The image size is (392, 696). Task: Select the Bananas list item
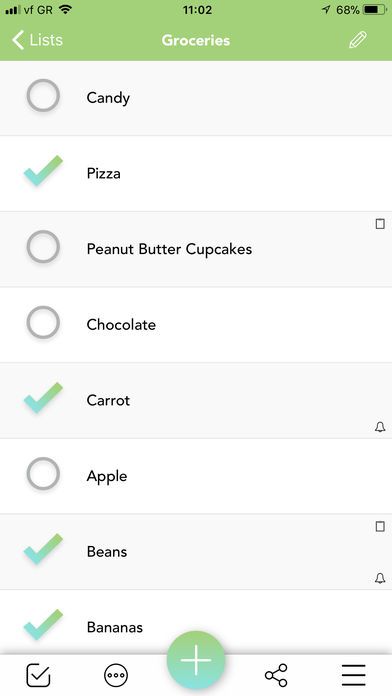[x=196, y=622]
